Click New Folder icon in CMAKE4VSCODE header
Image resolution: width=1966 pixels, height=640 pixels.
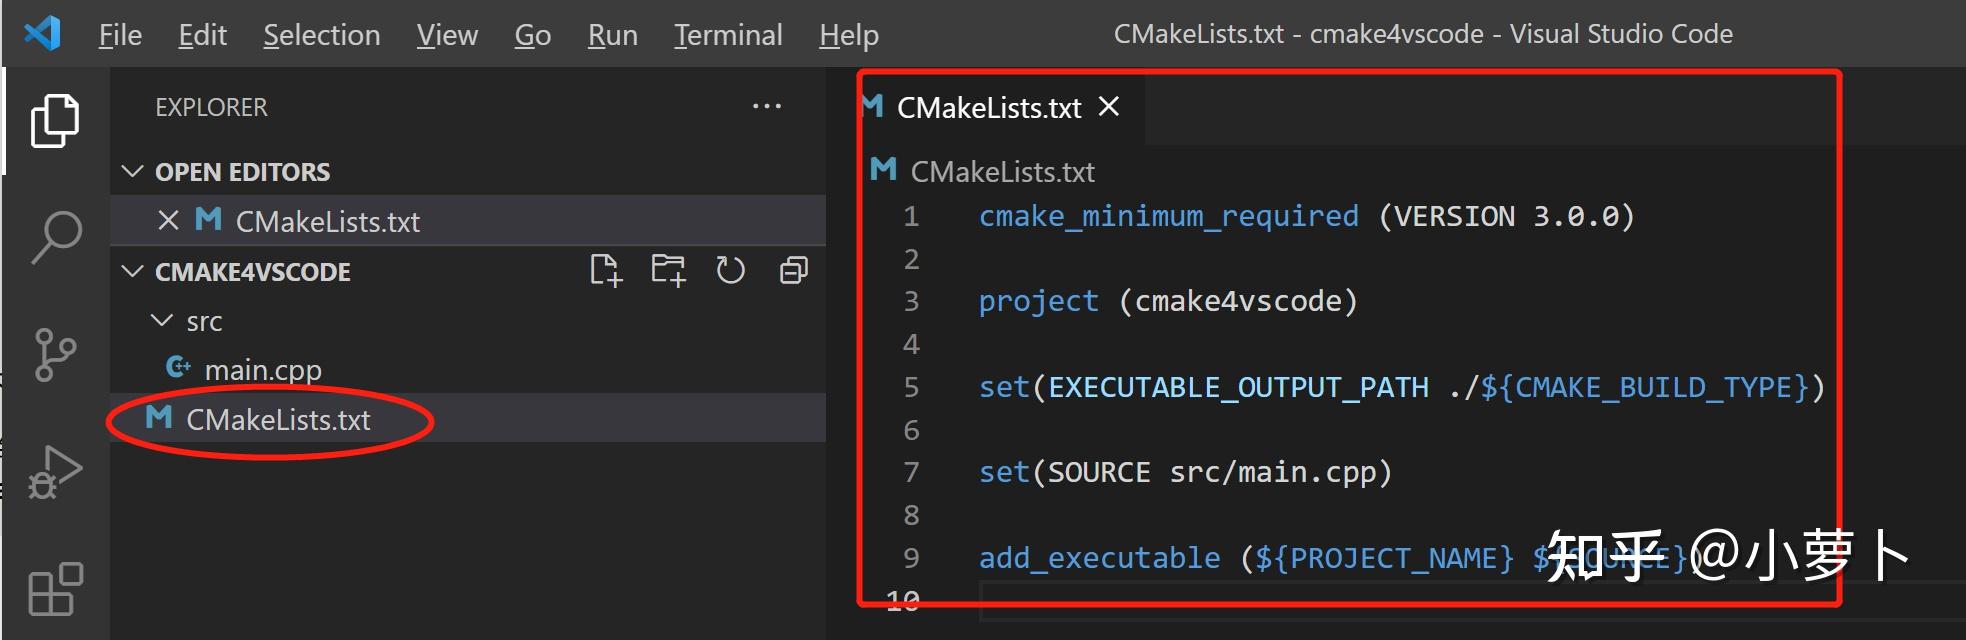[x=668, y=270]
